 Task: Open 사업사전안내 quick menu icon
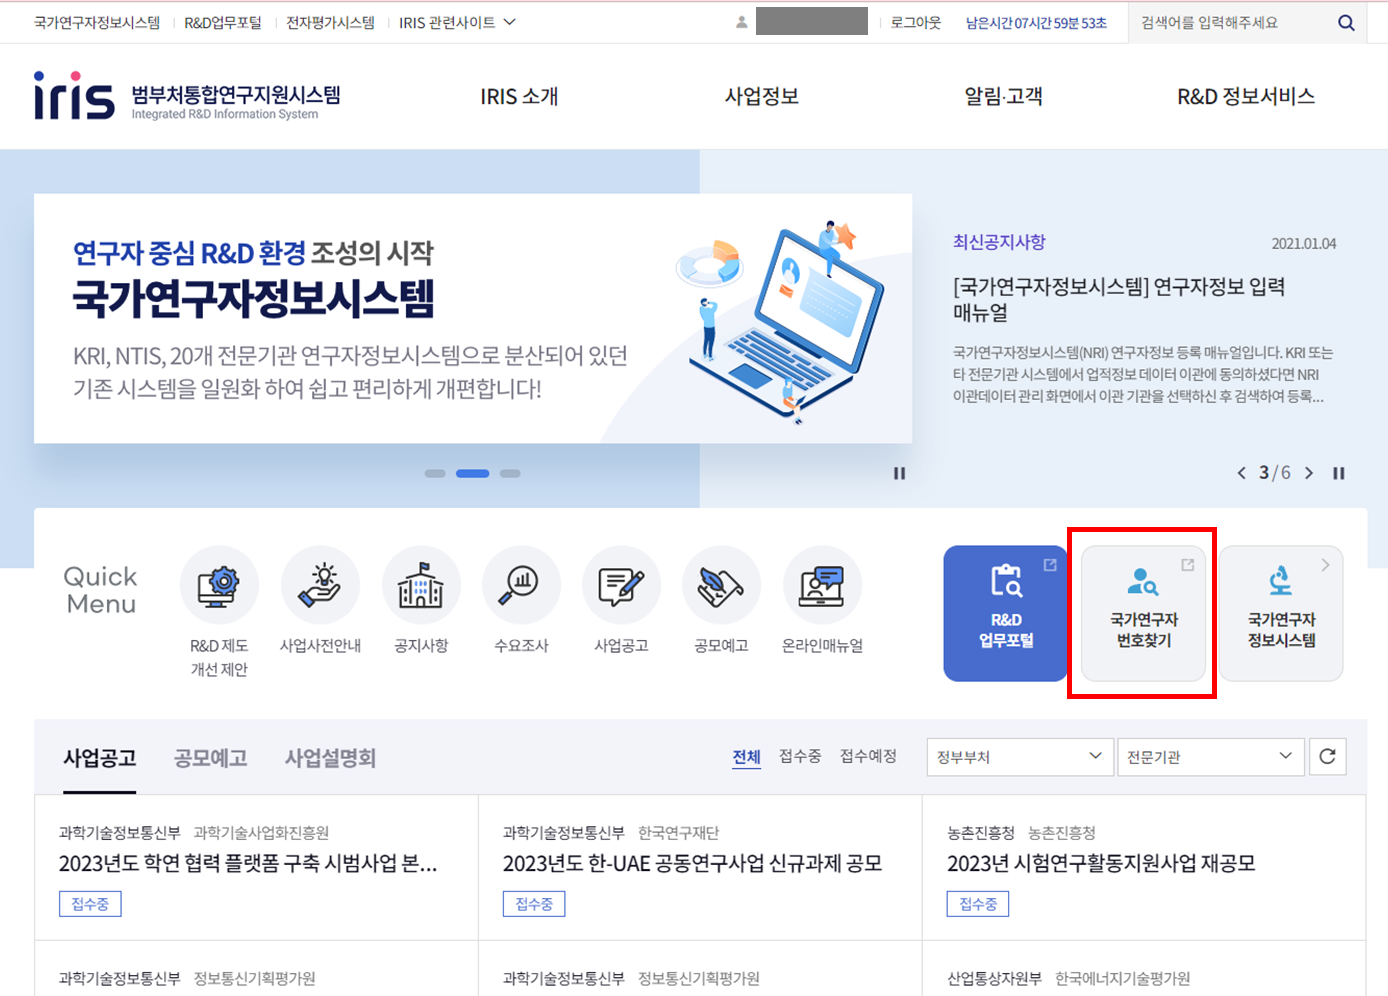pos(320,584)
